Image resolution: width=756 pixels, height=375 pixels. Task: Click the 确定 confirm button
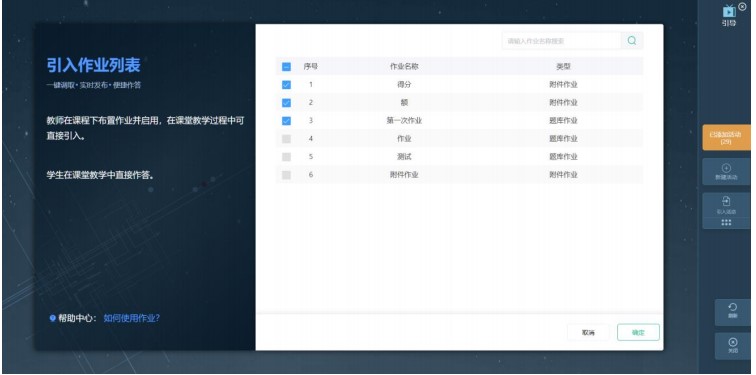(x=638, y=333)
